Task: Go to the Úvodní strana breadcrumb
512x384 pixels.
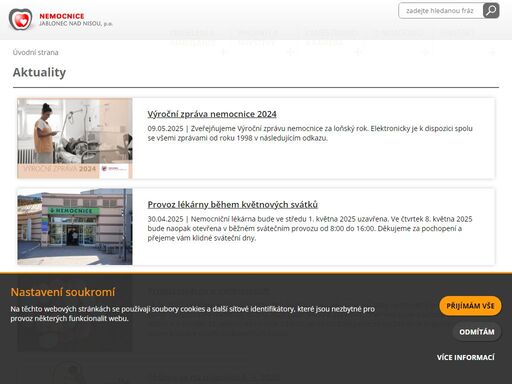Action: point(35,52)
